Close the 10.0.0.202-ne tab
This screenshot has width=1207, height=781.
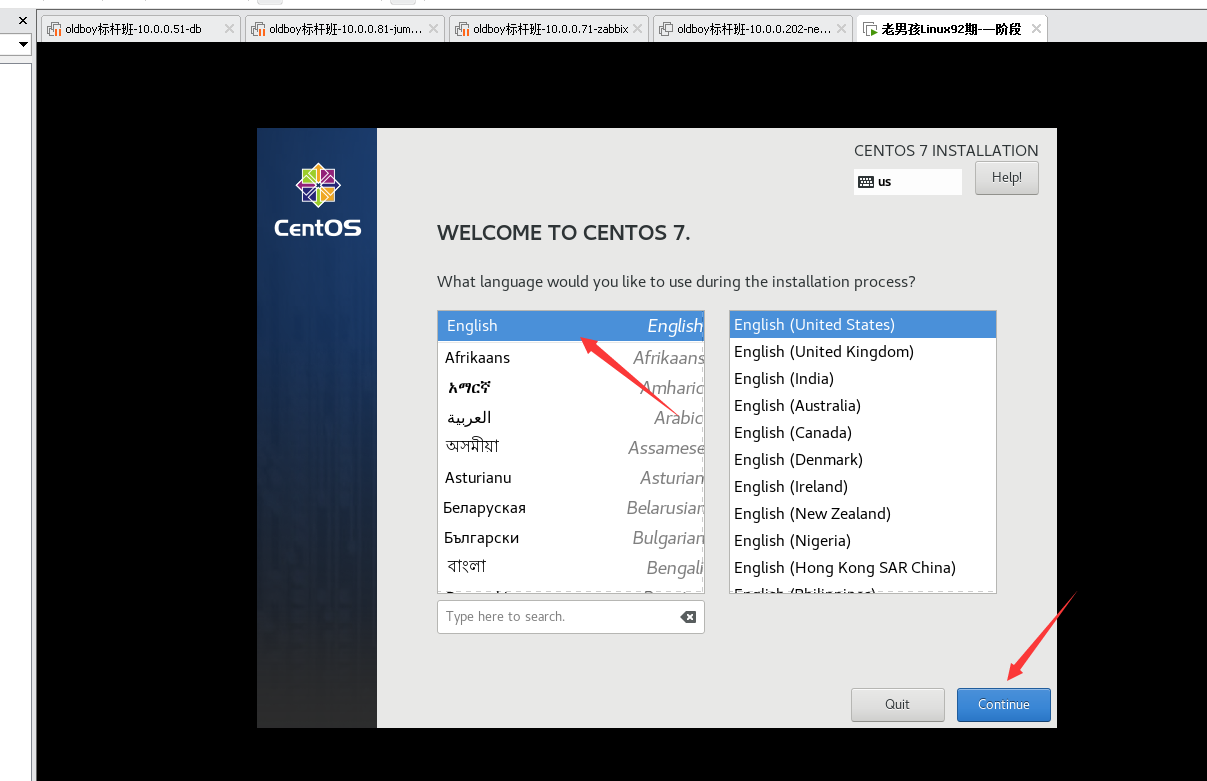tap(841, 29)
